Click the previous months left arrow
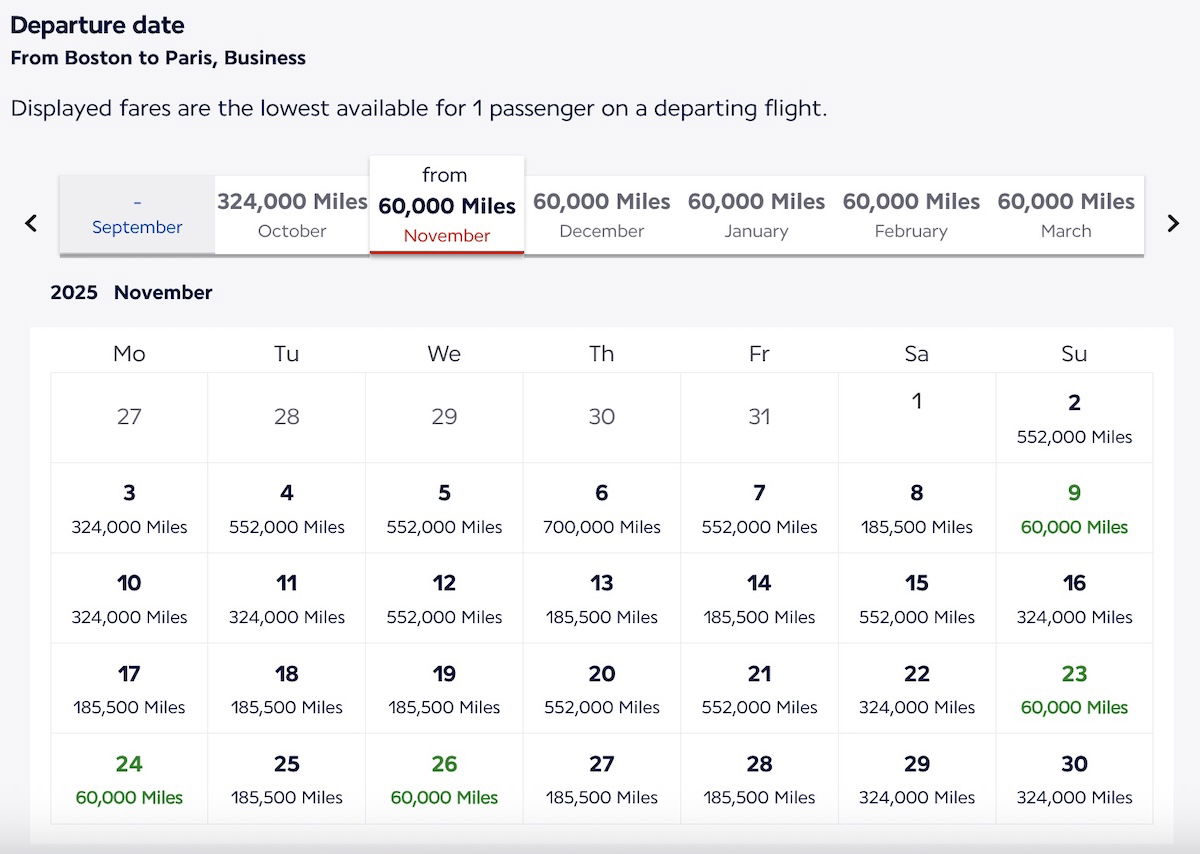This screenshot has width=1200, height=854. coord(31,223)
